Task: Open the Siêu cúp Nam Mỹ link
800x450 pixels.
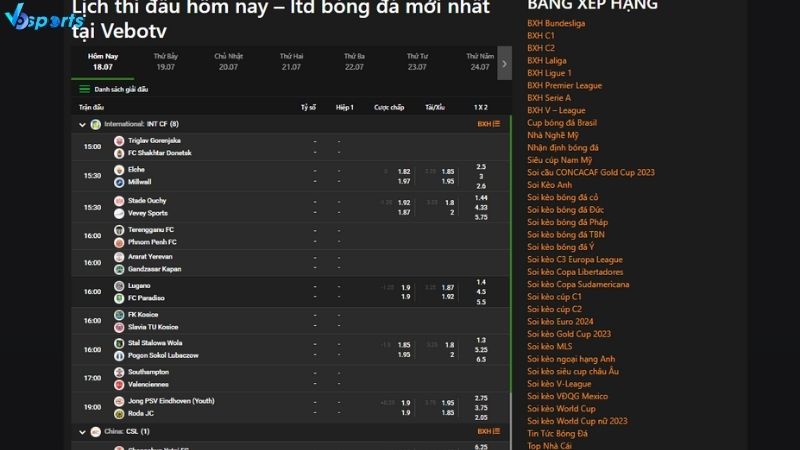Action: [x=559, y=160]
